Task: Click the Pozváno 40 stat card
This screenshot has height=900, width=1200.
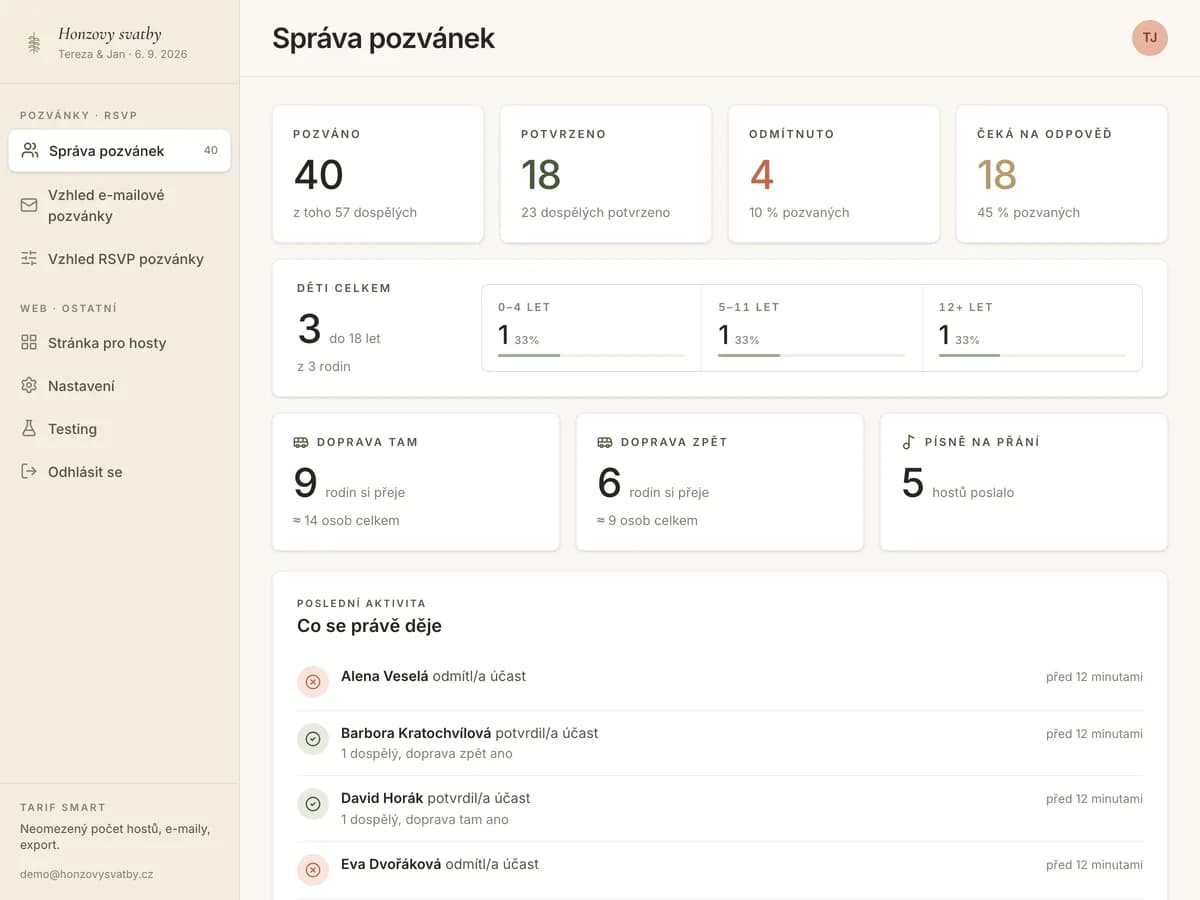Action: [x=378, y=174]
